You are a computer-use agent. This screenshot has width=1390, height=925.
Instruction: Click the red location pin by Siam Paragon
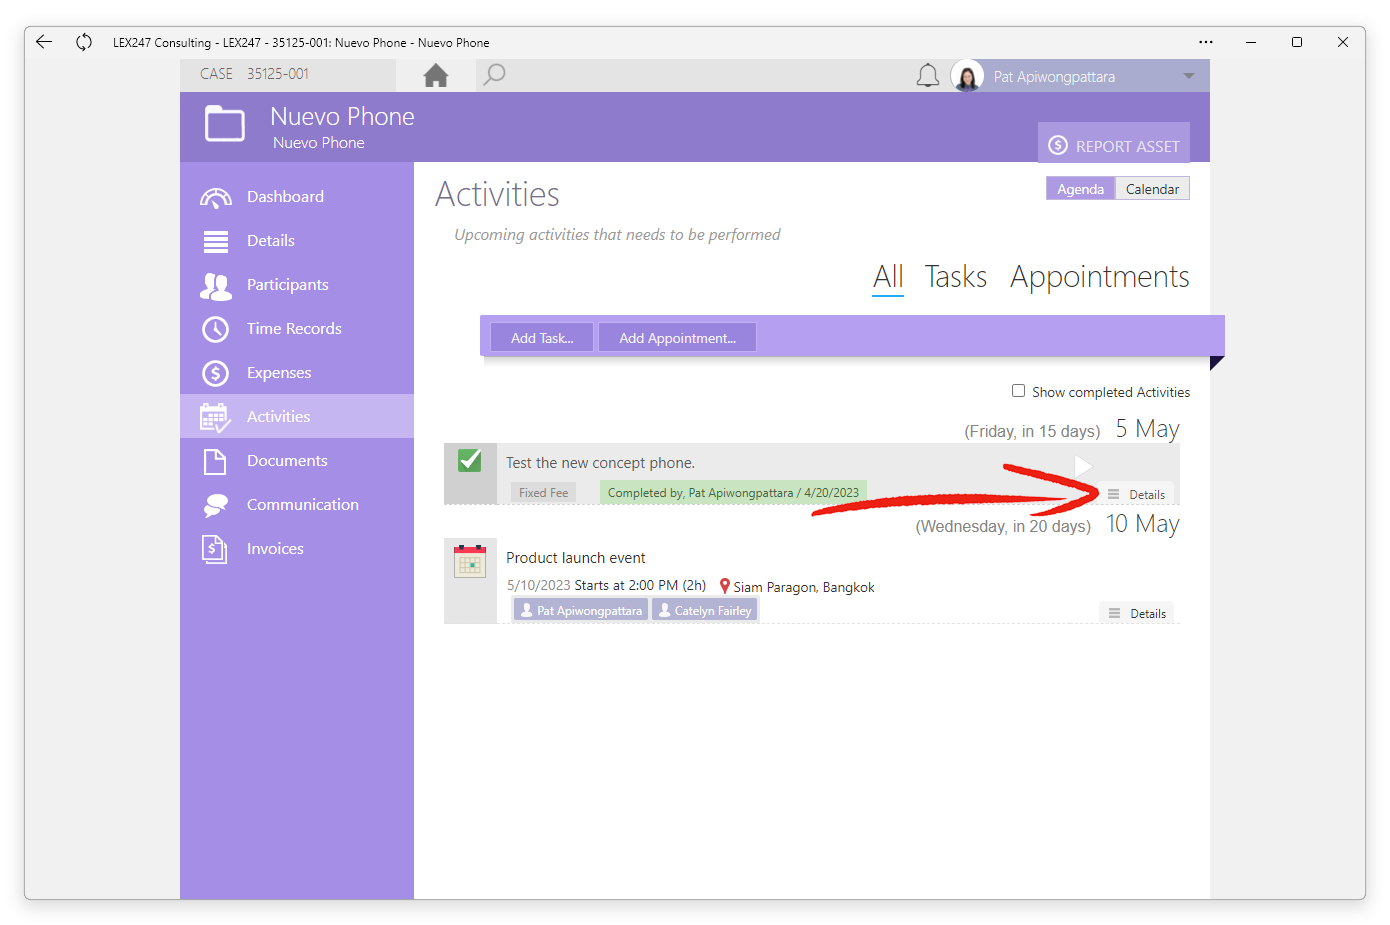725,586
